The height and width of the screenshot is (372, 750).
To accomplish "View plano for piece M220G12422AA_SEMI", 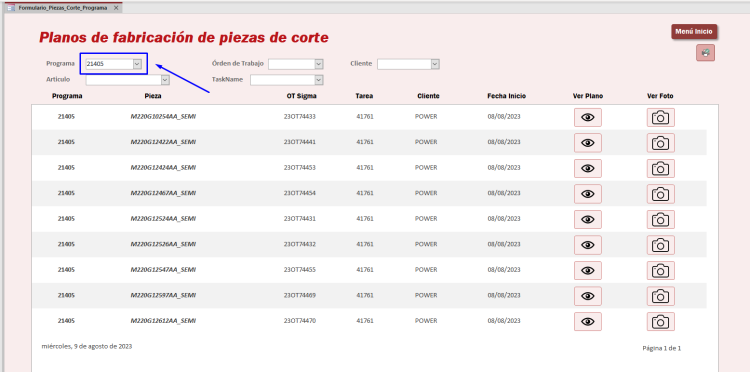I will pyautogui.click(x=587, y=142).
